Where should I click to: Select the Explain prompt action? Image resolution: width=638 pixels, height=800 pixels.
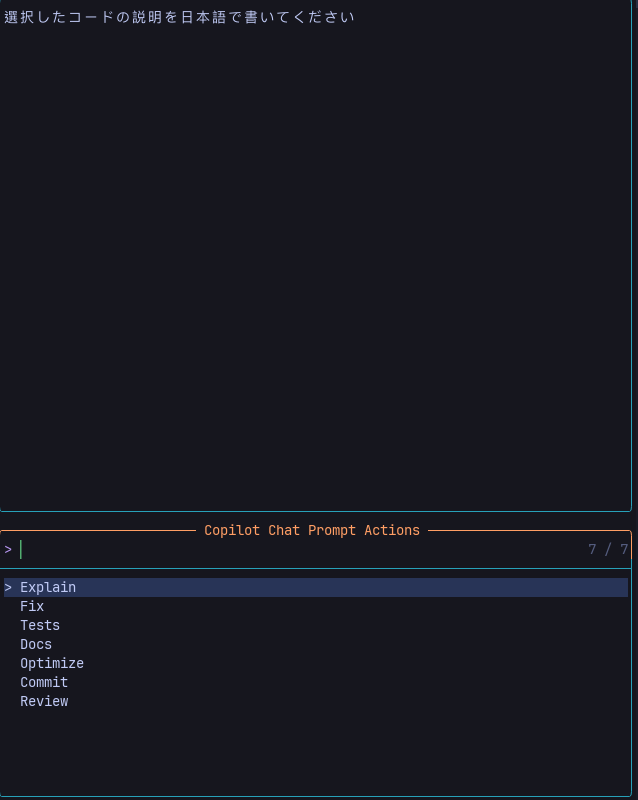tap(48, 588)
